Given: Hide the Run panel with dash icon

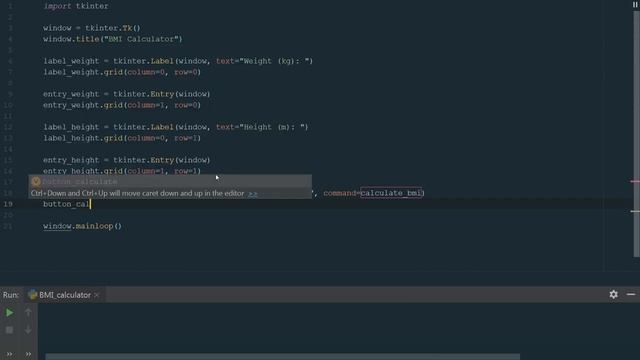Looking at the screenshot, I should coord(631,294).
